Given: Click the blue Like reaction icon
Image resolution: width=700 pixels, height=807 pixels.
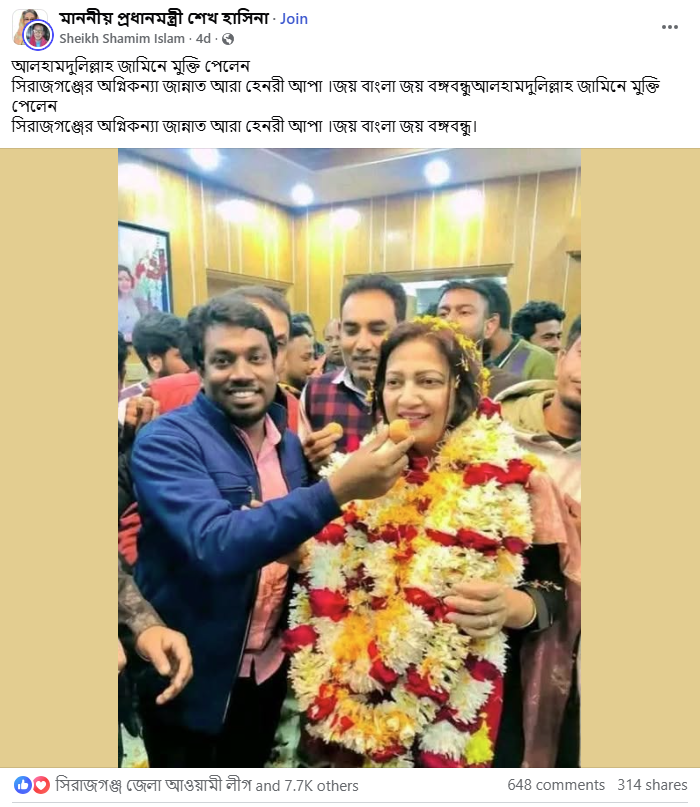Looking at the screenshot, I should (23, 785).
